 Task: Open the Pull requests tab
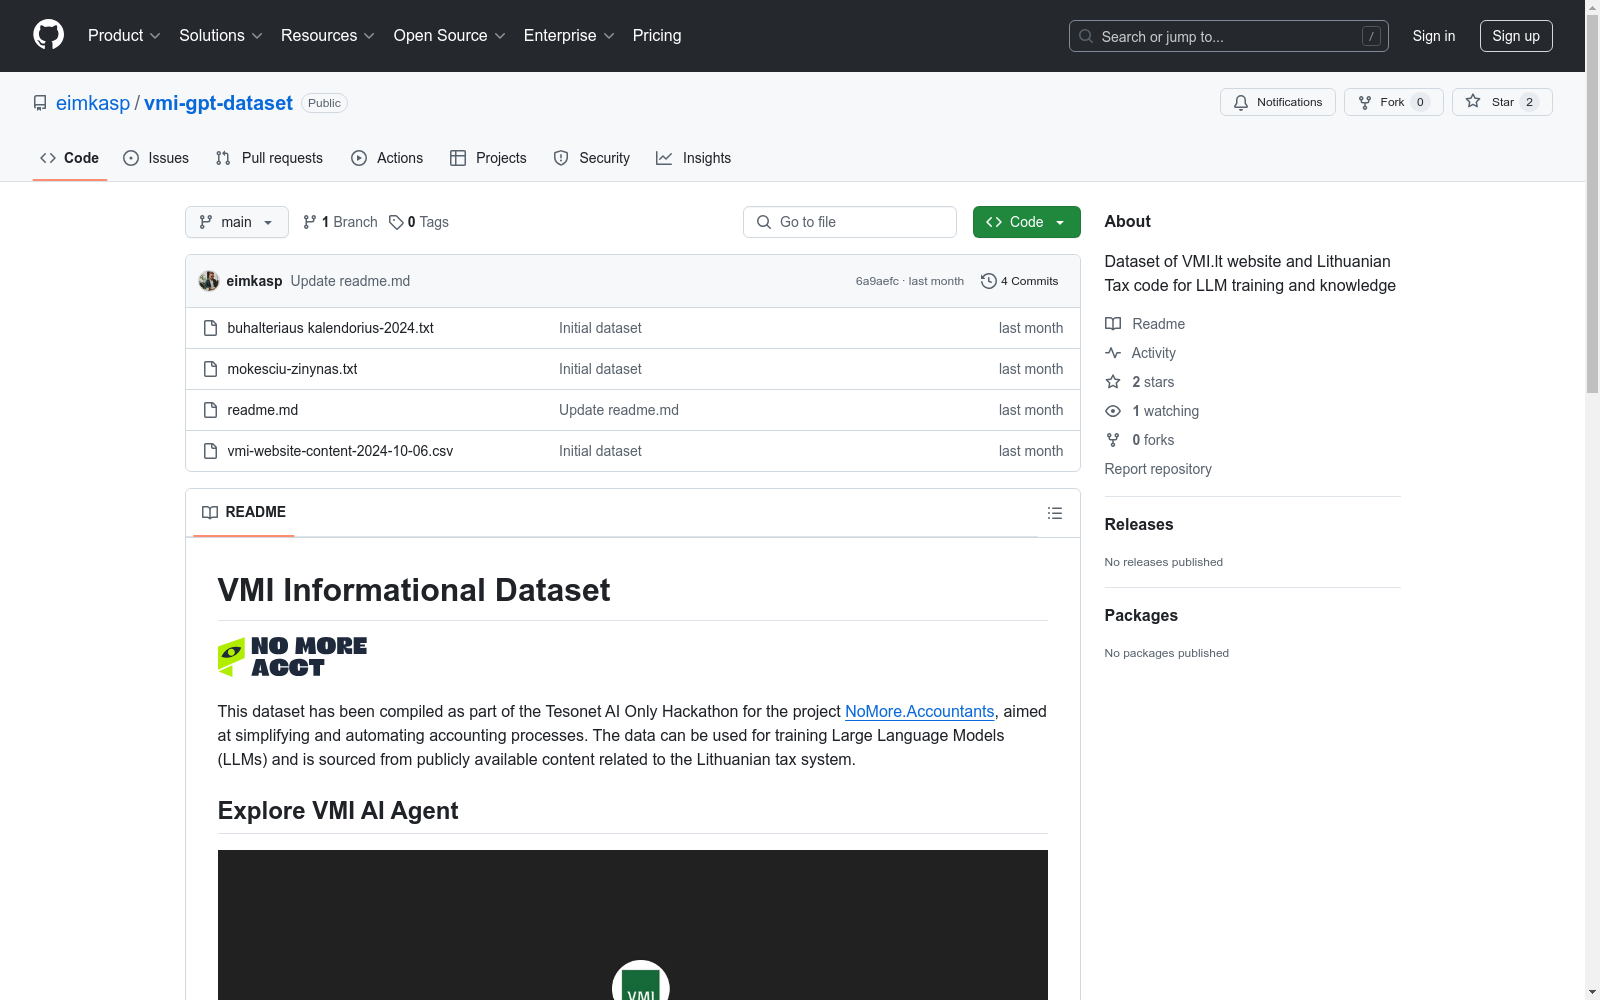click(x=269, y=158)
